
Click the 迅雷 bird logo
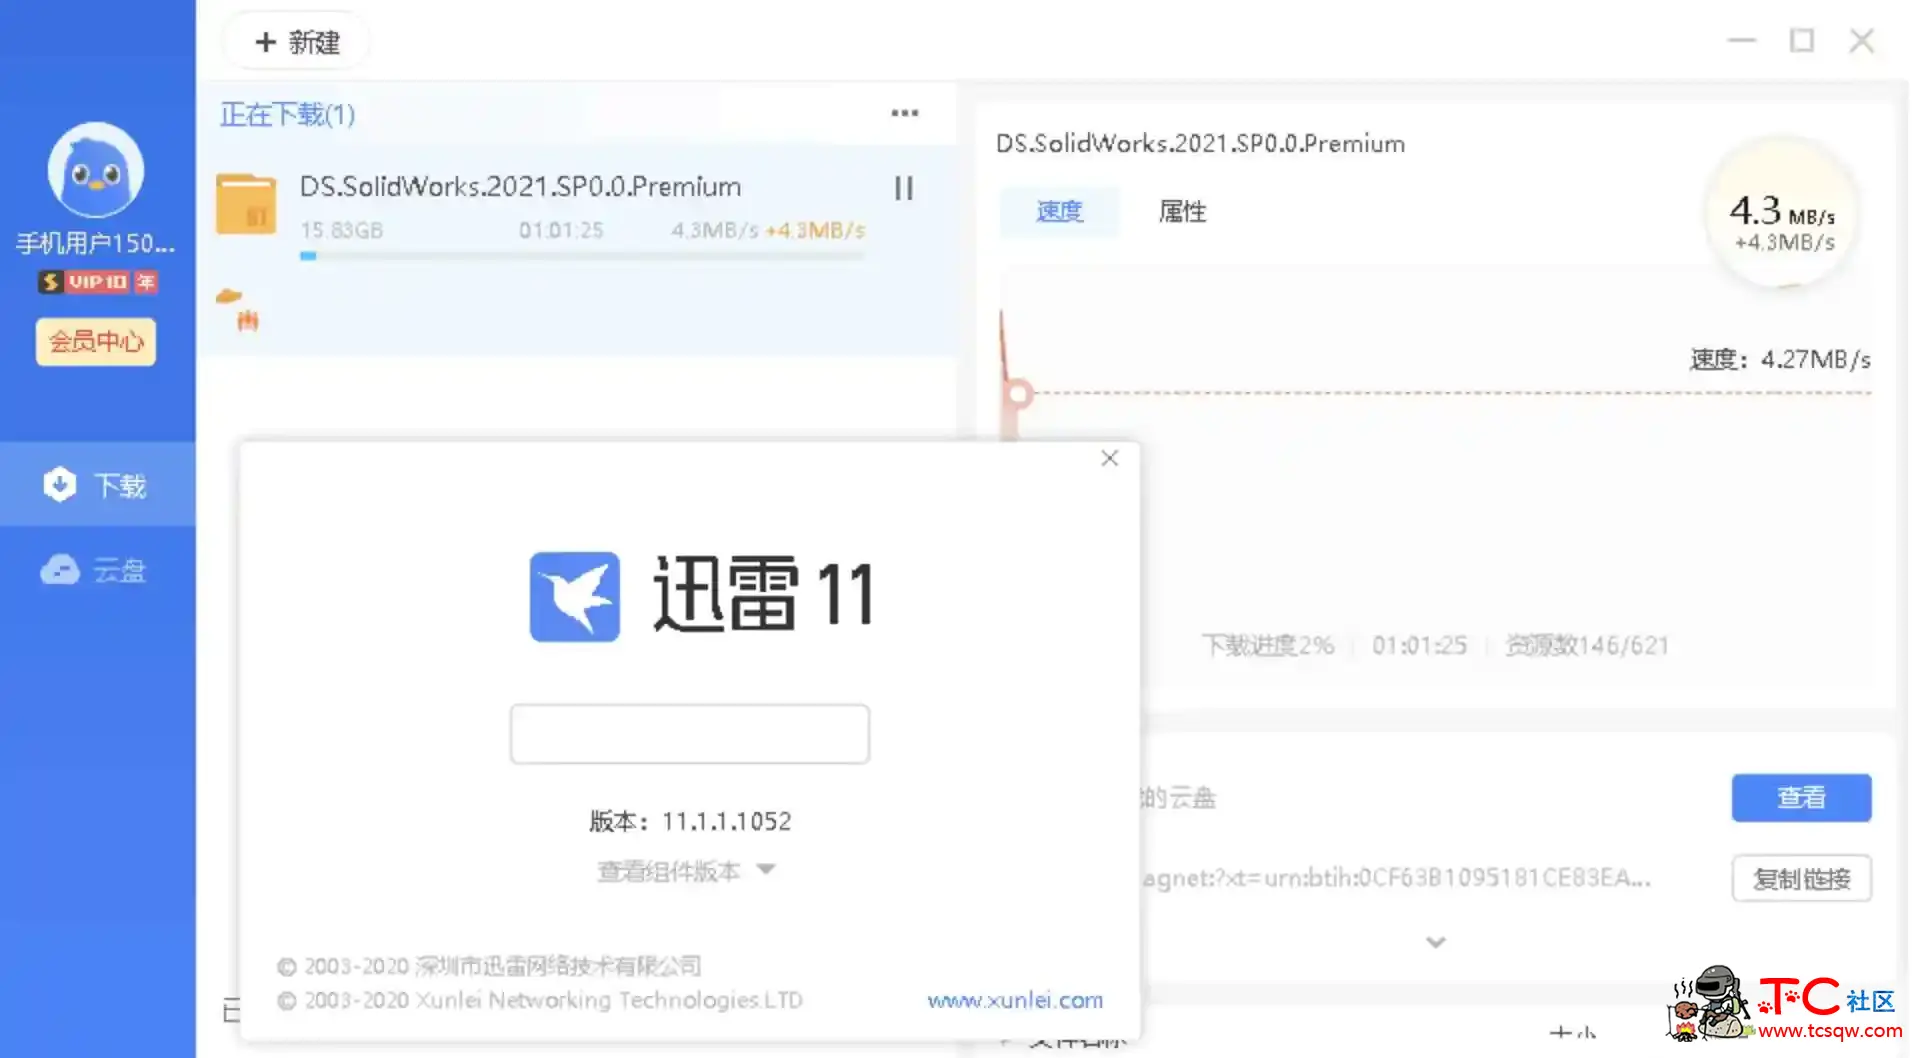pos(574,596)
